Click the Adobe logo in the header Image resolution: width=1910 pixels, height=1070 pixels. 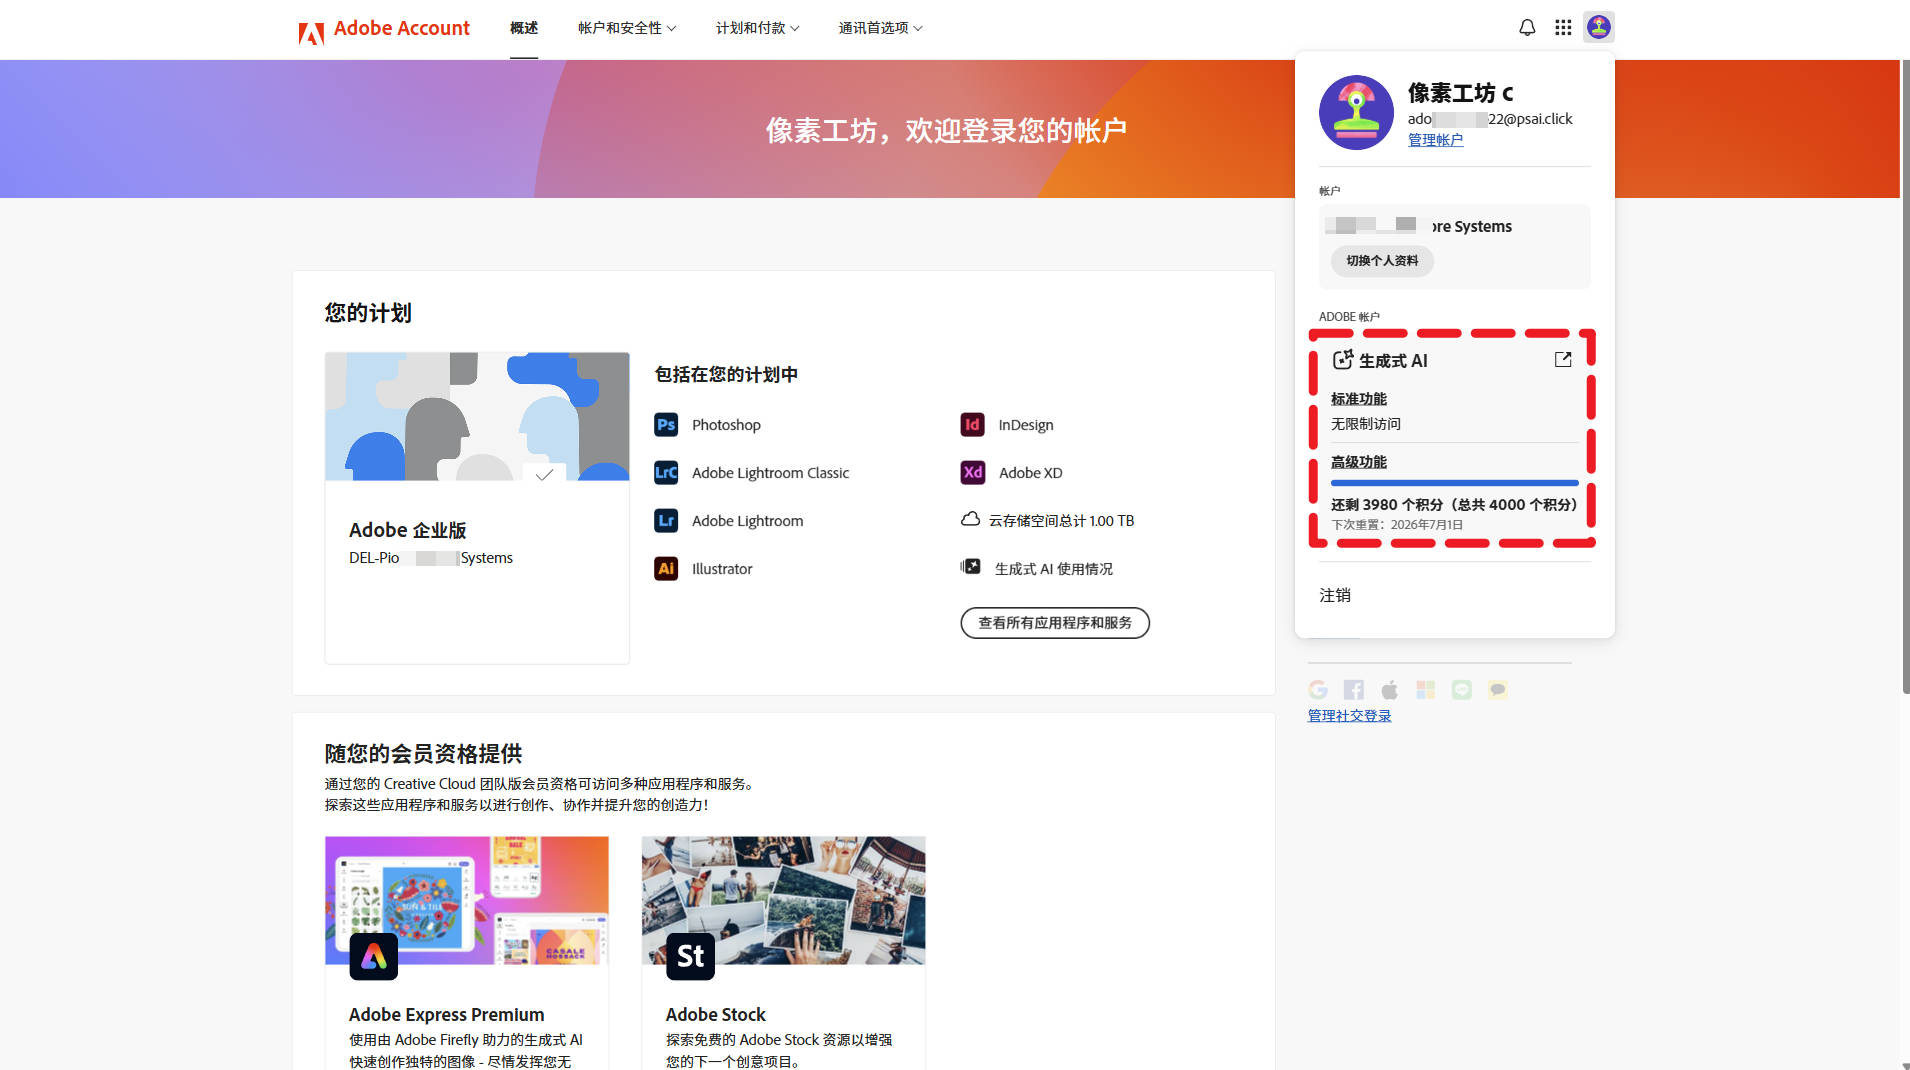pos(311,33)
